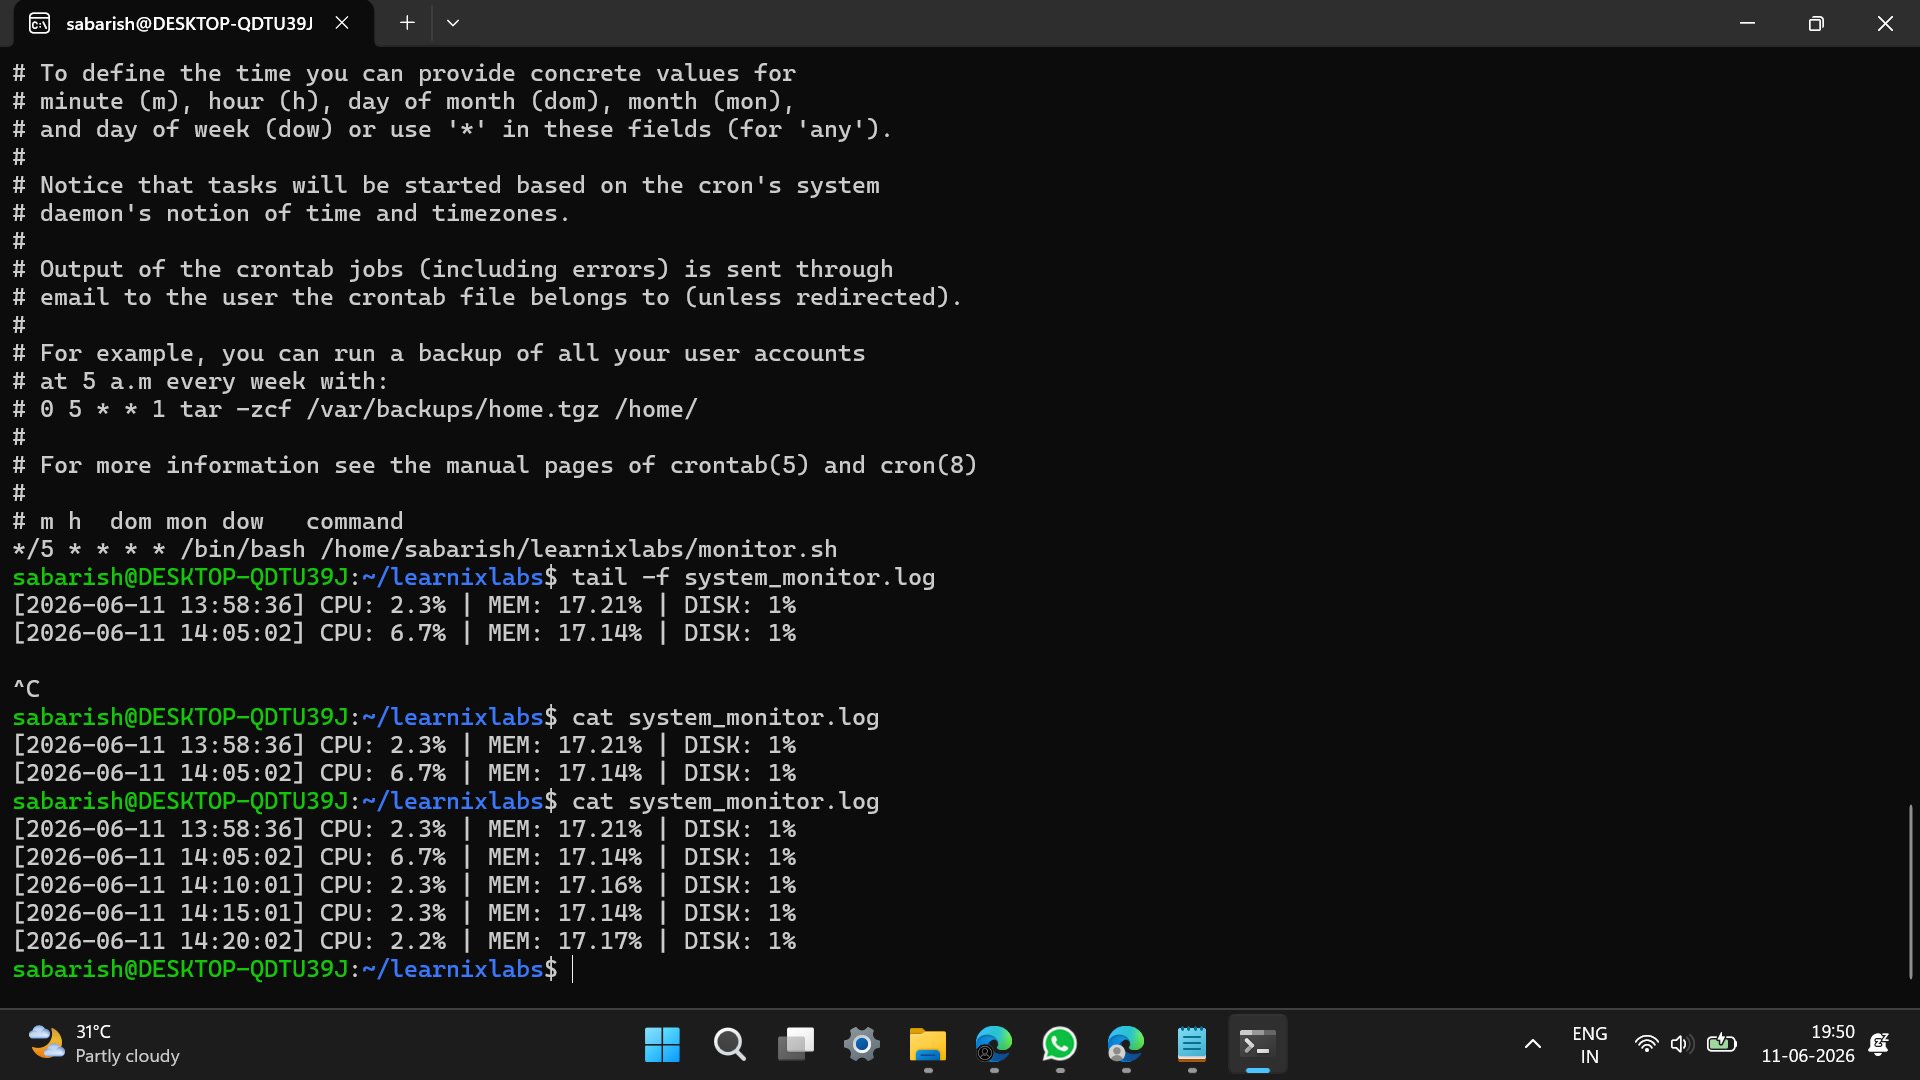Open the first Microsoft Edge taskbar icon
The image size is (1920, 1080).
994,1045
